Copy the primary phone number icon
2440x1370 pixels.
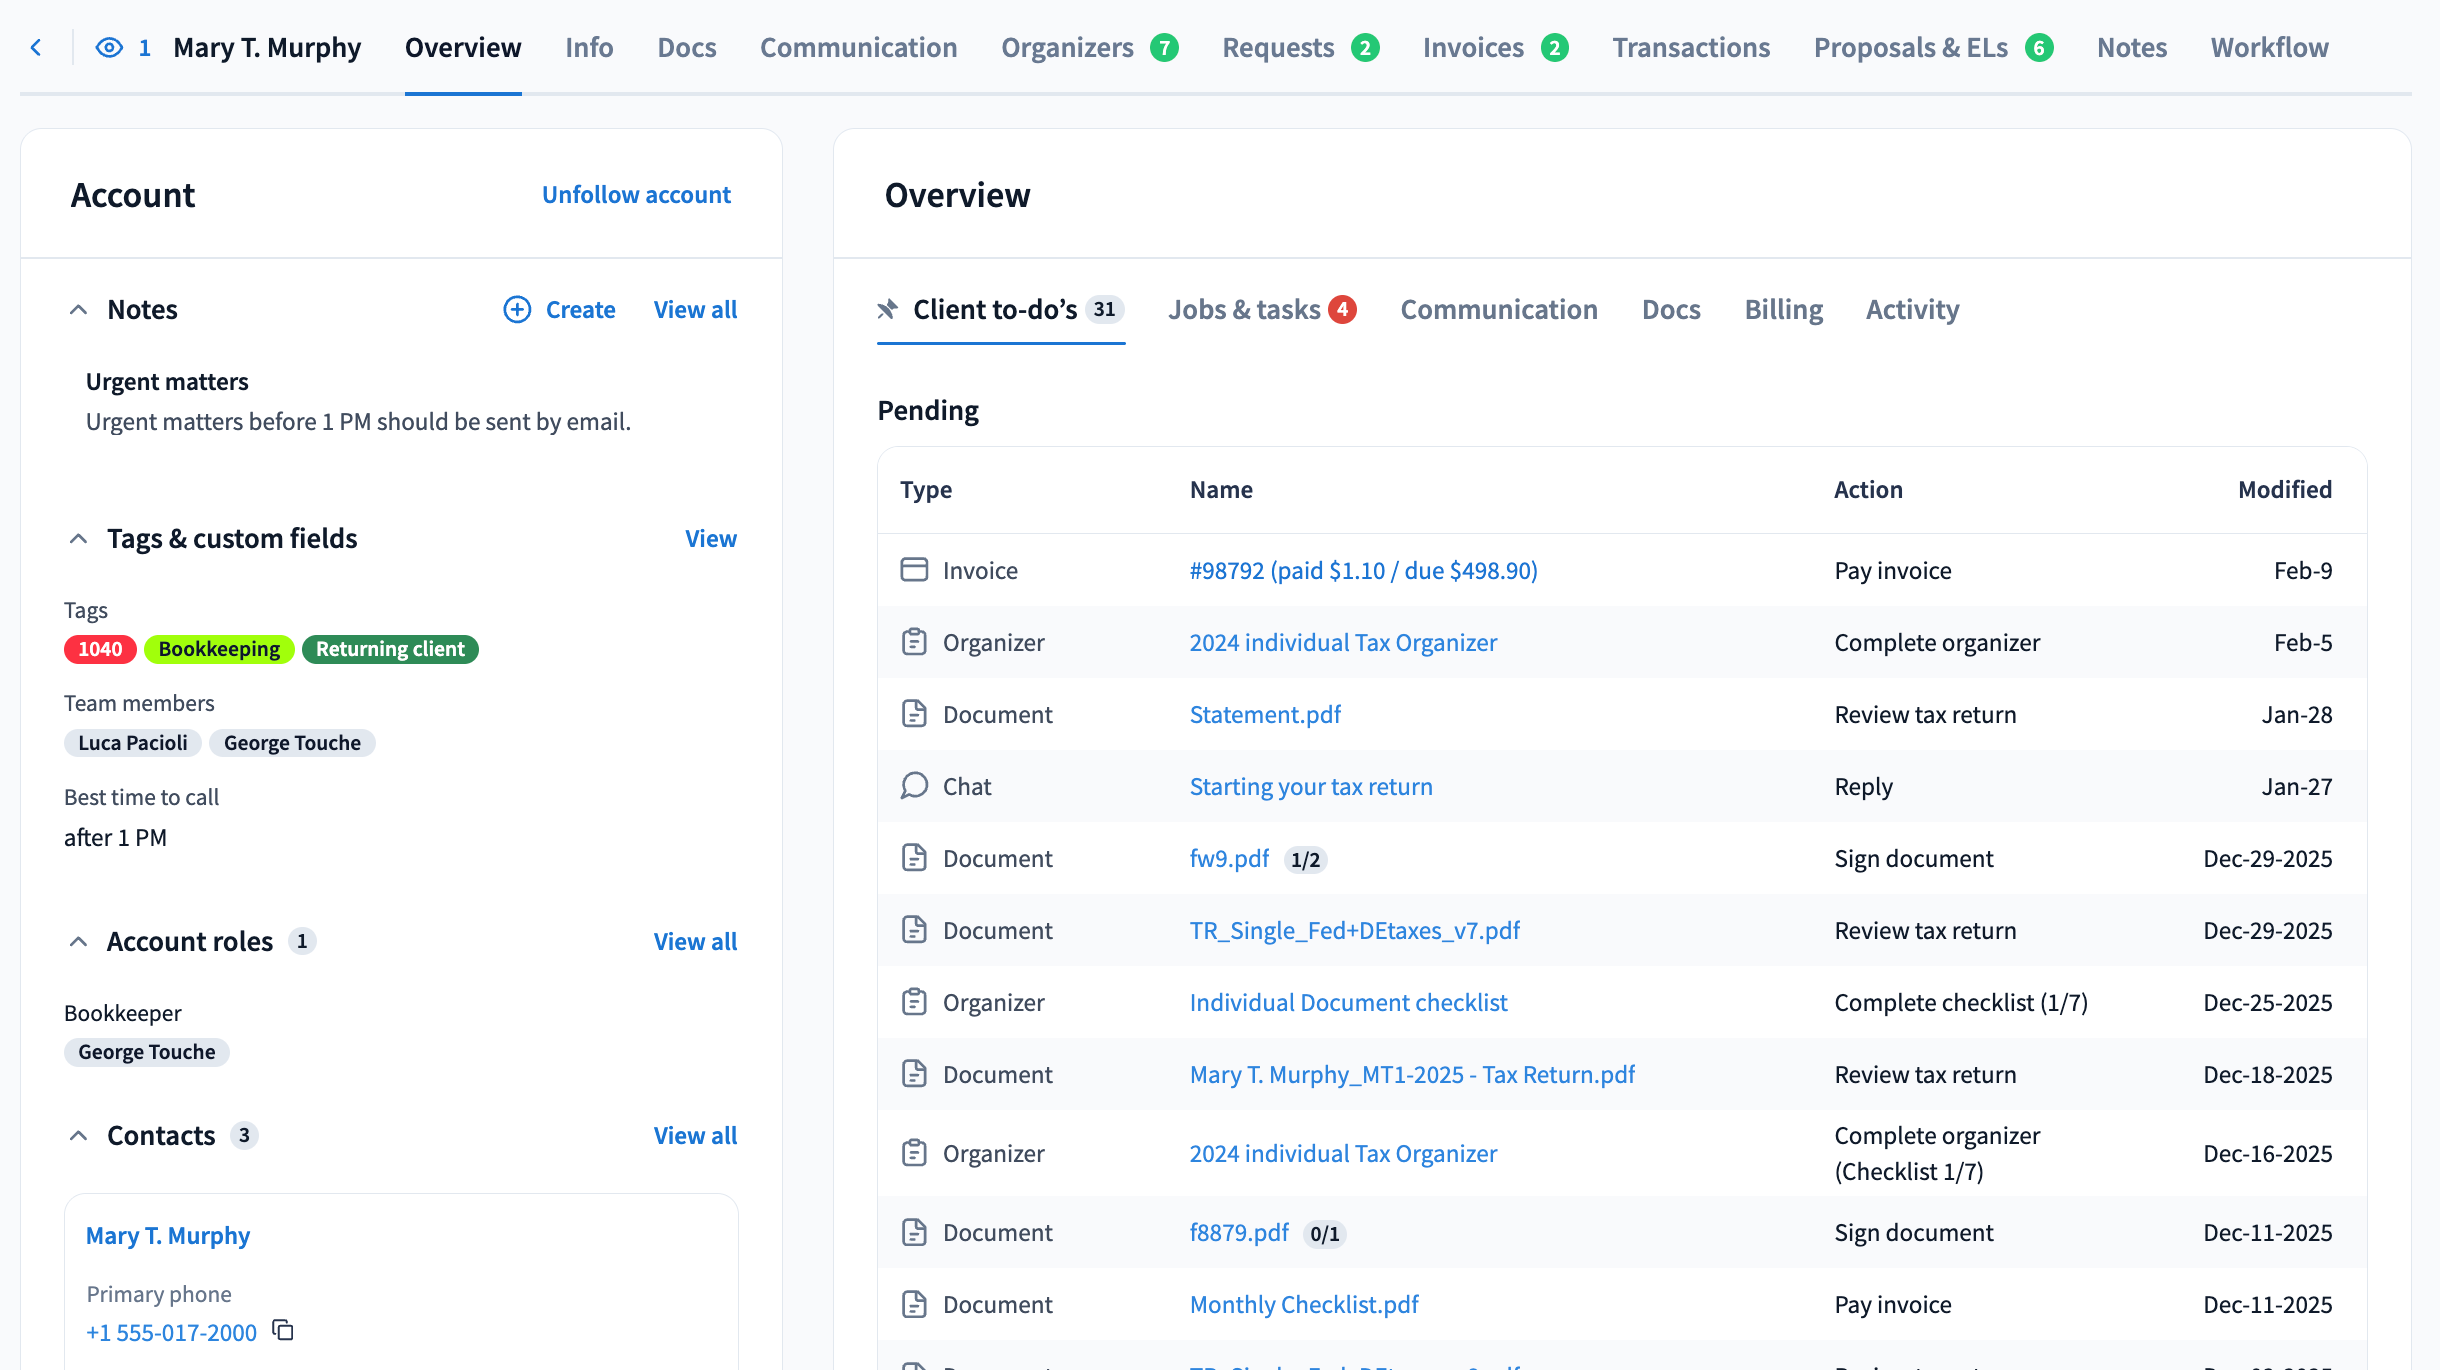(283, 1330)
